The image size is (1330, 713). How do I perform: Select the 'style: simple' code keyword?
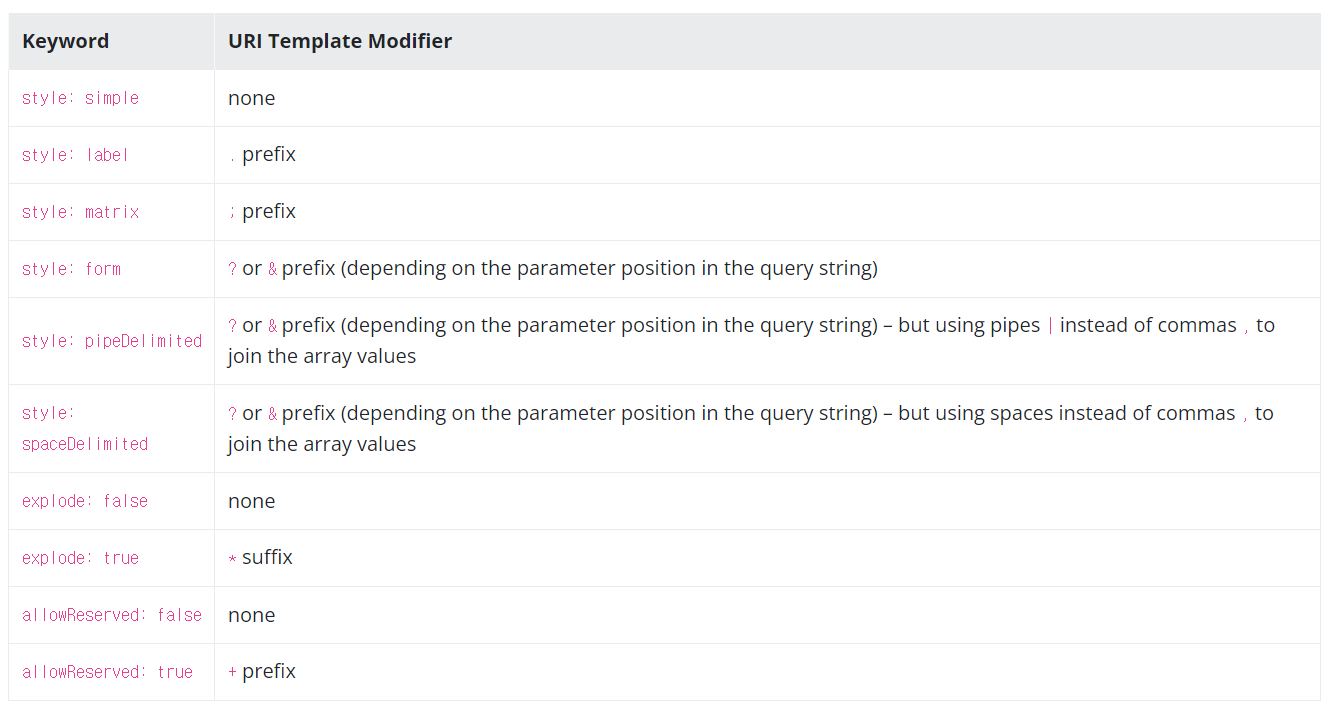coord(80,98)
